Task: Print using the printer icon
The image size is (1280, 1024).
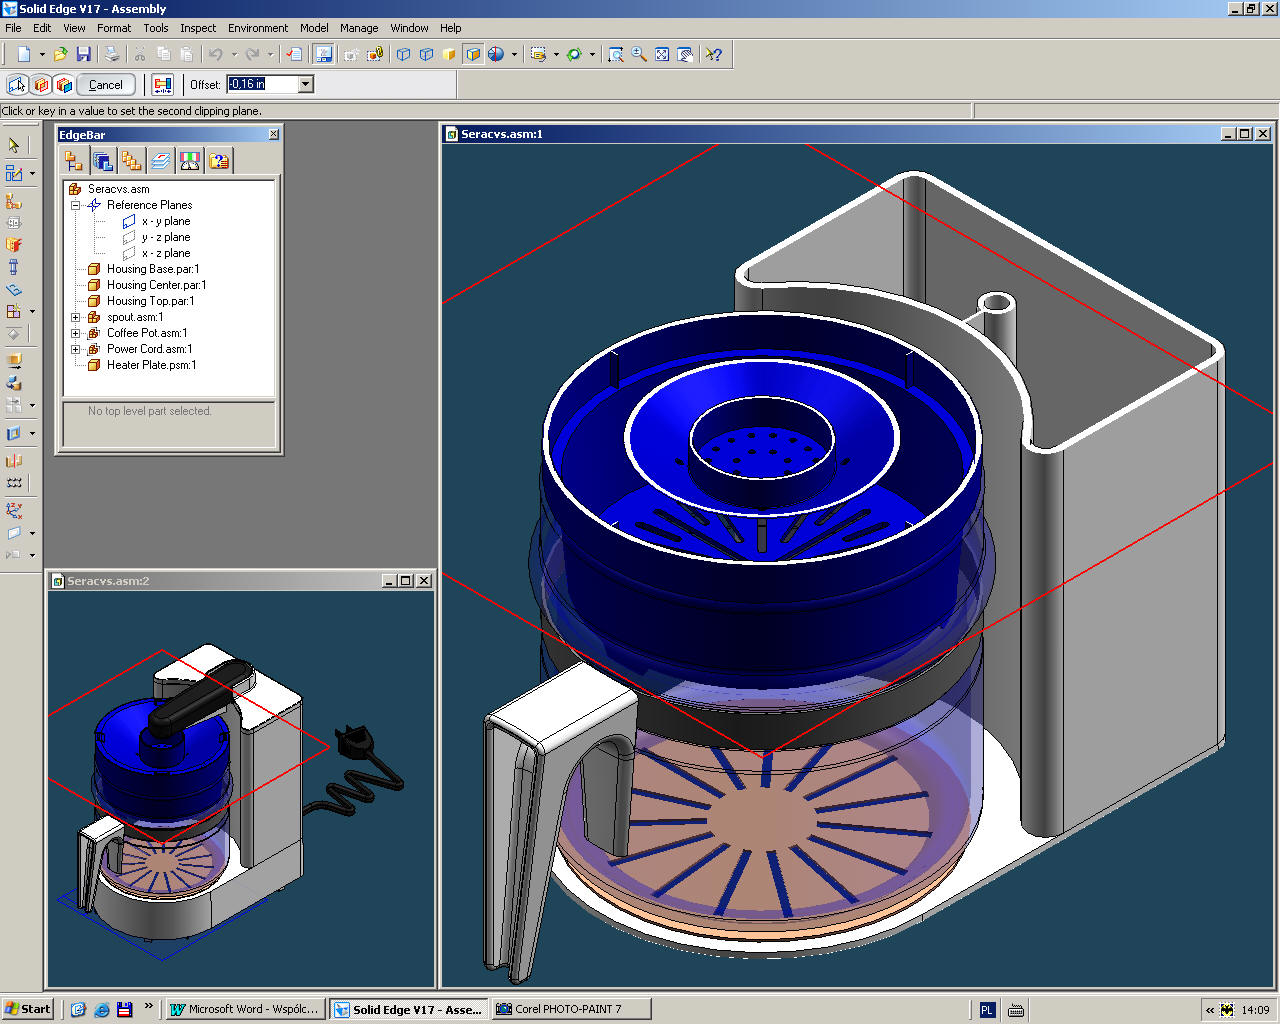Action: (112, 54)
